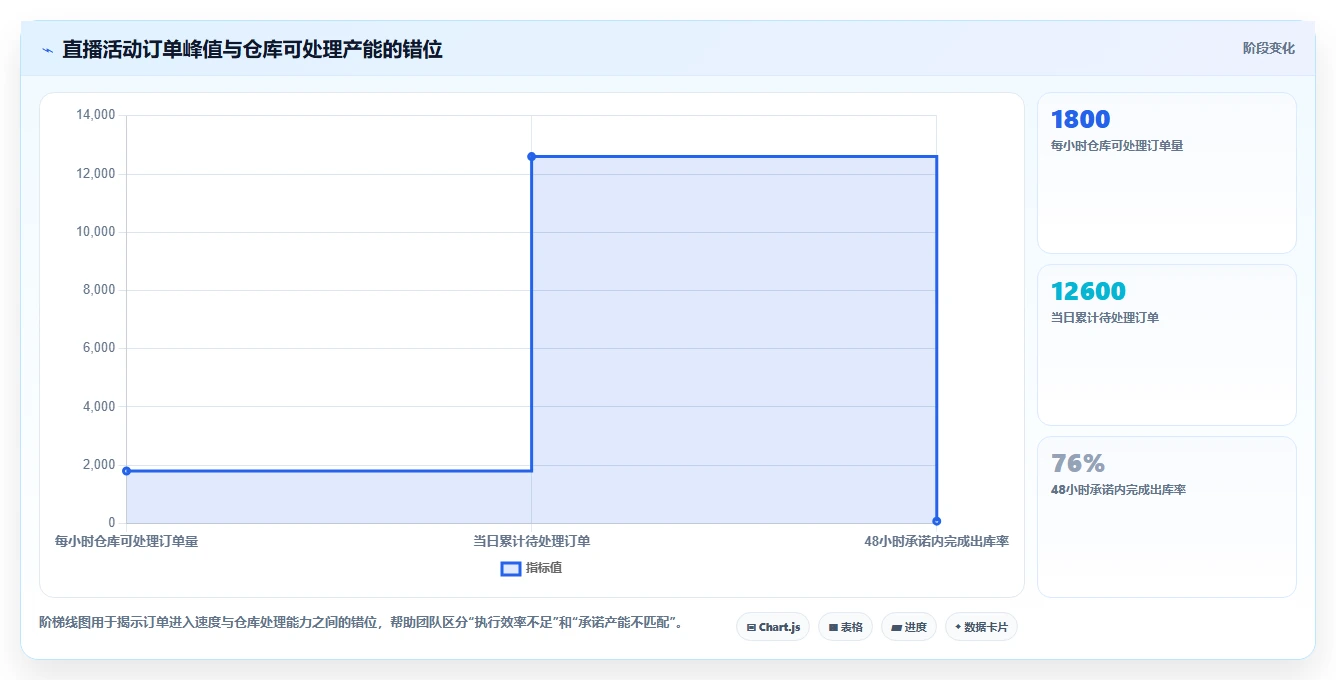Screen dimensions: 1336x680
Task: Click the y-axis tick 10,000
Action: pos(96,232)
